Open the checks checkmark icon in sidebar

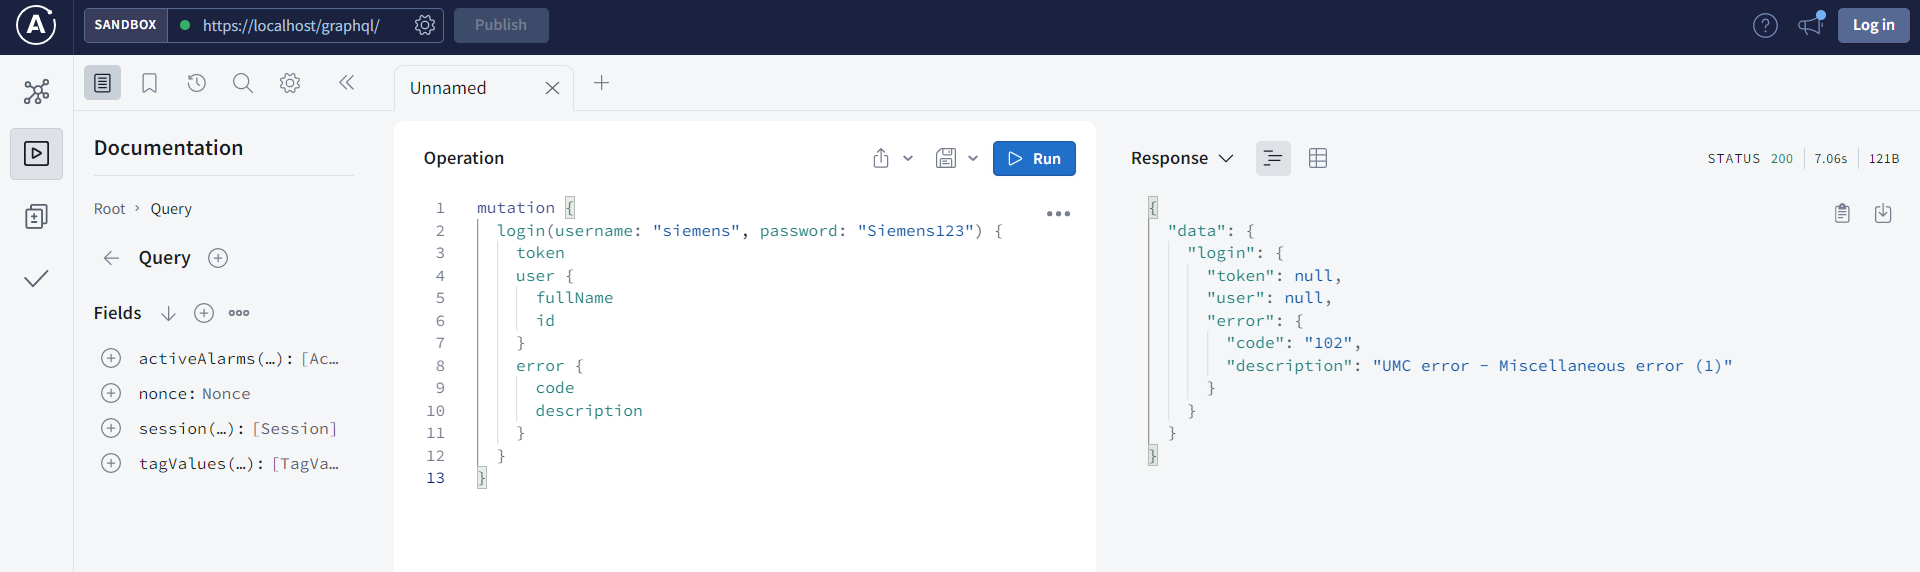point(36,278)
